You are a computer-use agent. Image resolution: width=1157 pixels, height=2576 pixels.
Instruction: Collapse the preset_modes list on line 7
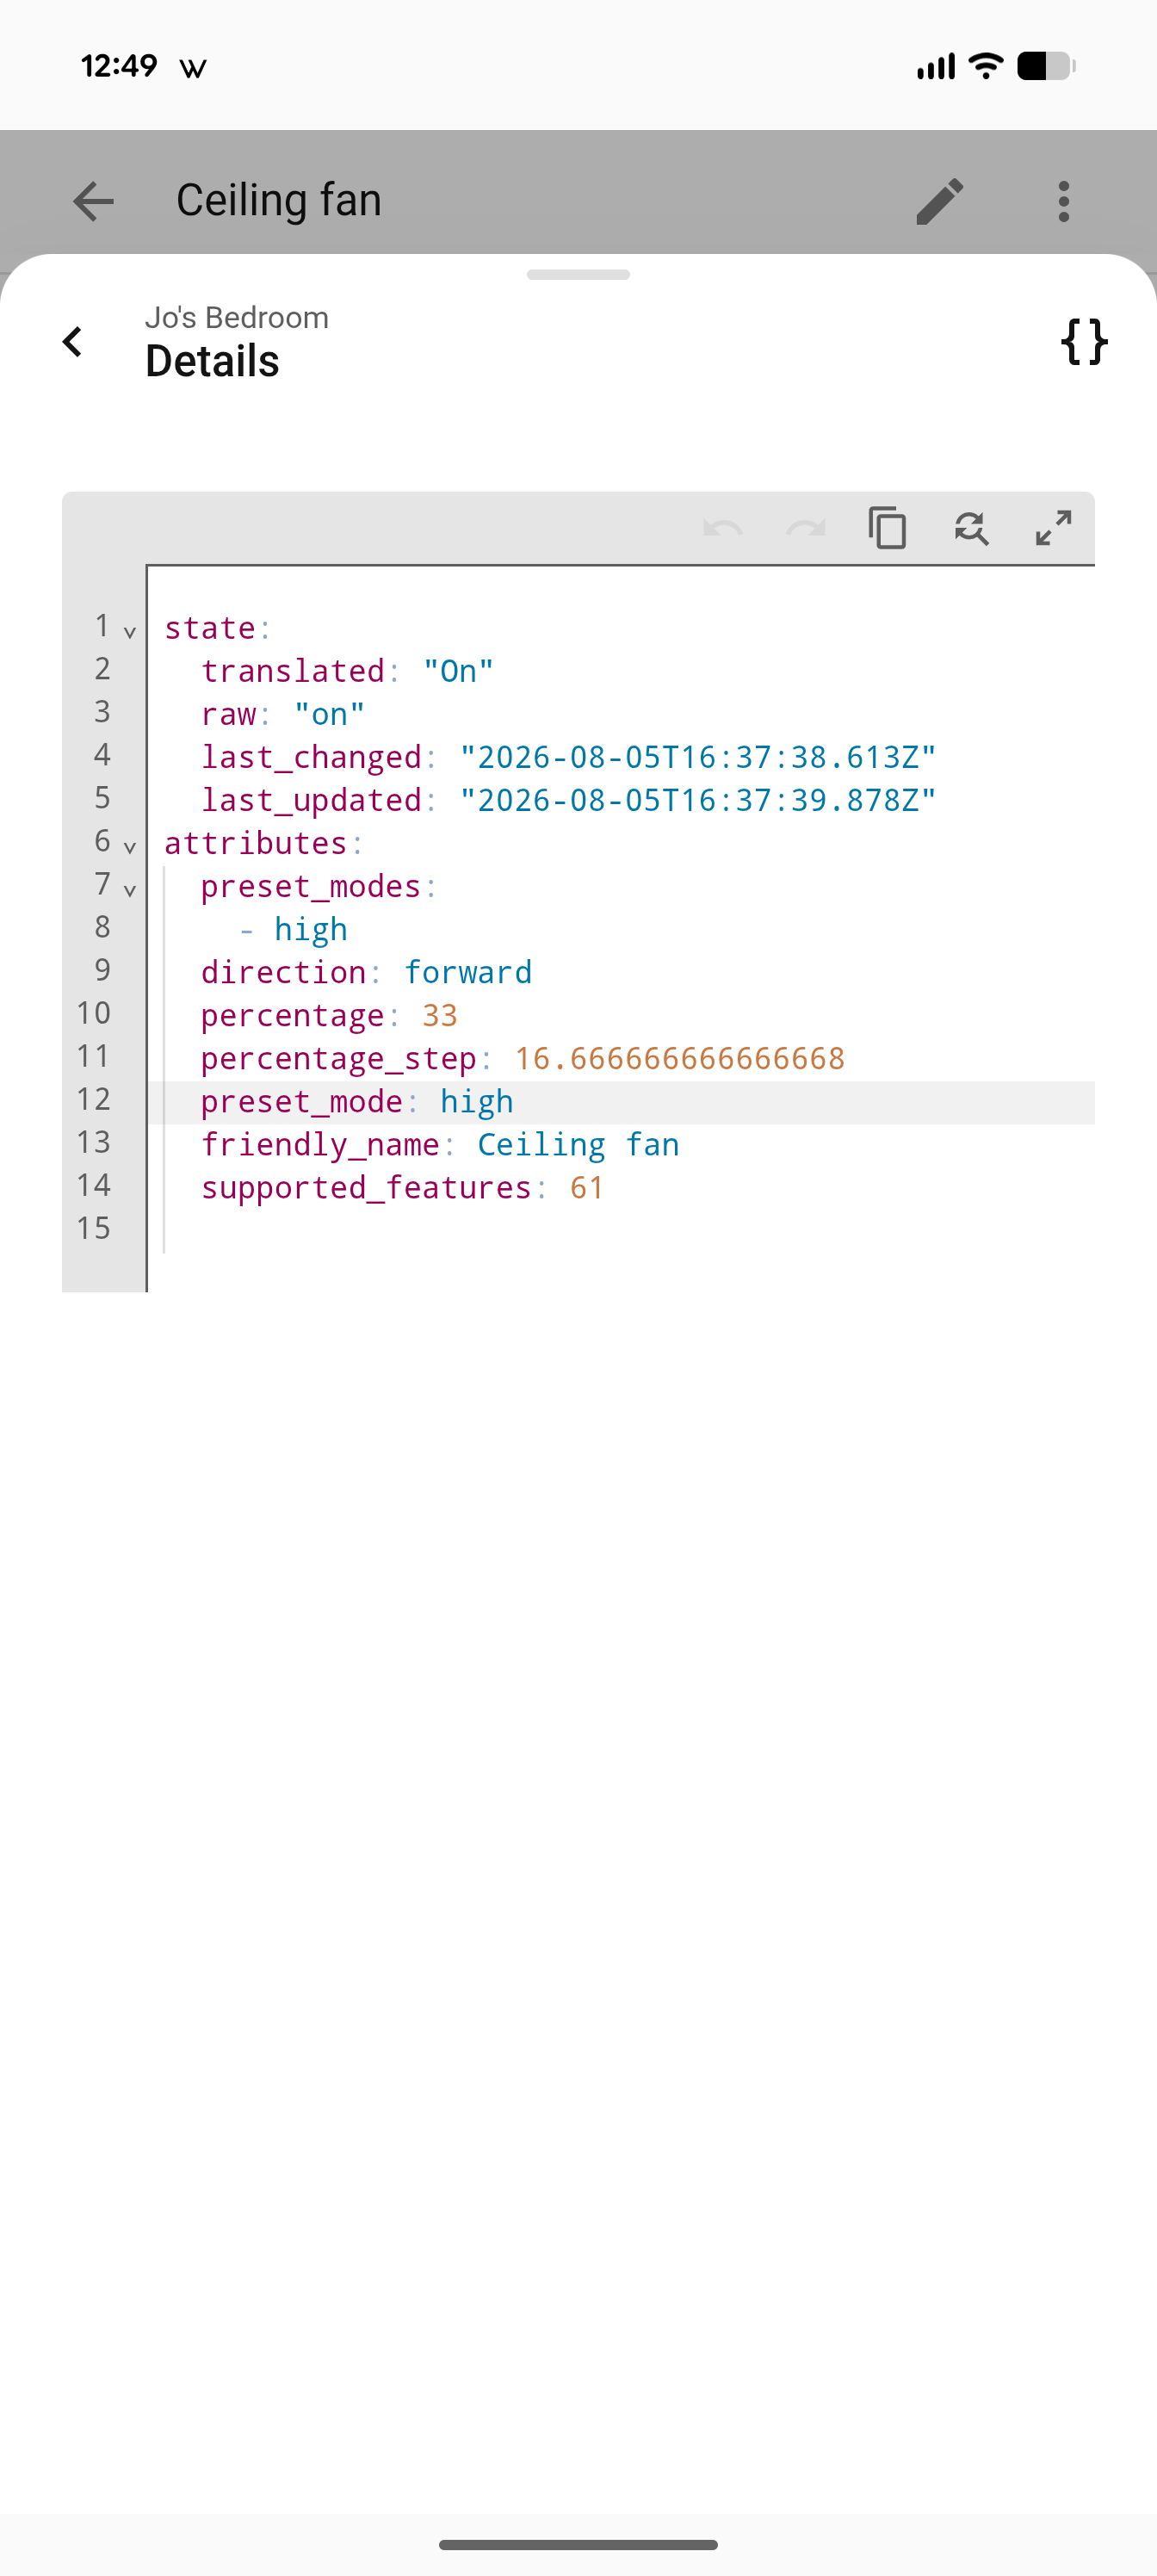pos(129,890)
